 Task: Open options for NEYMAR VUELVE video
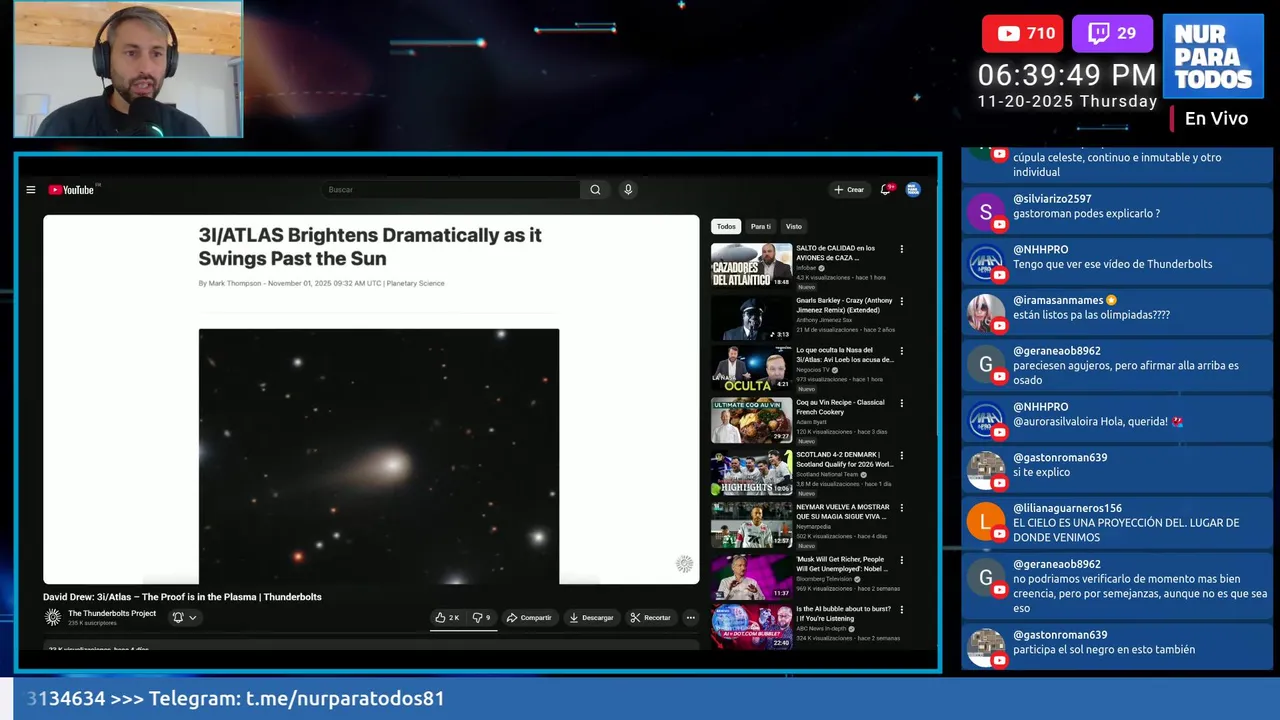[901, 508]
